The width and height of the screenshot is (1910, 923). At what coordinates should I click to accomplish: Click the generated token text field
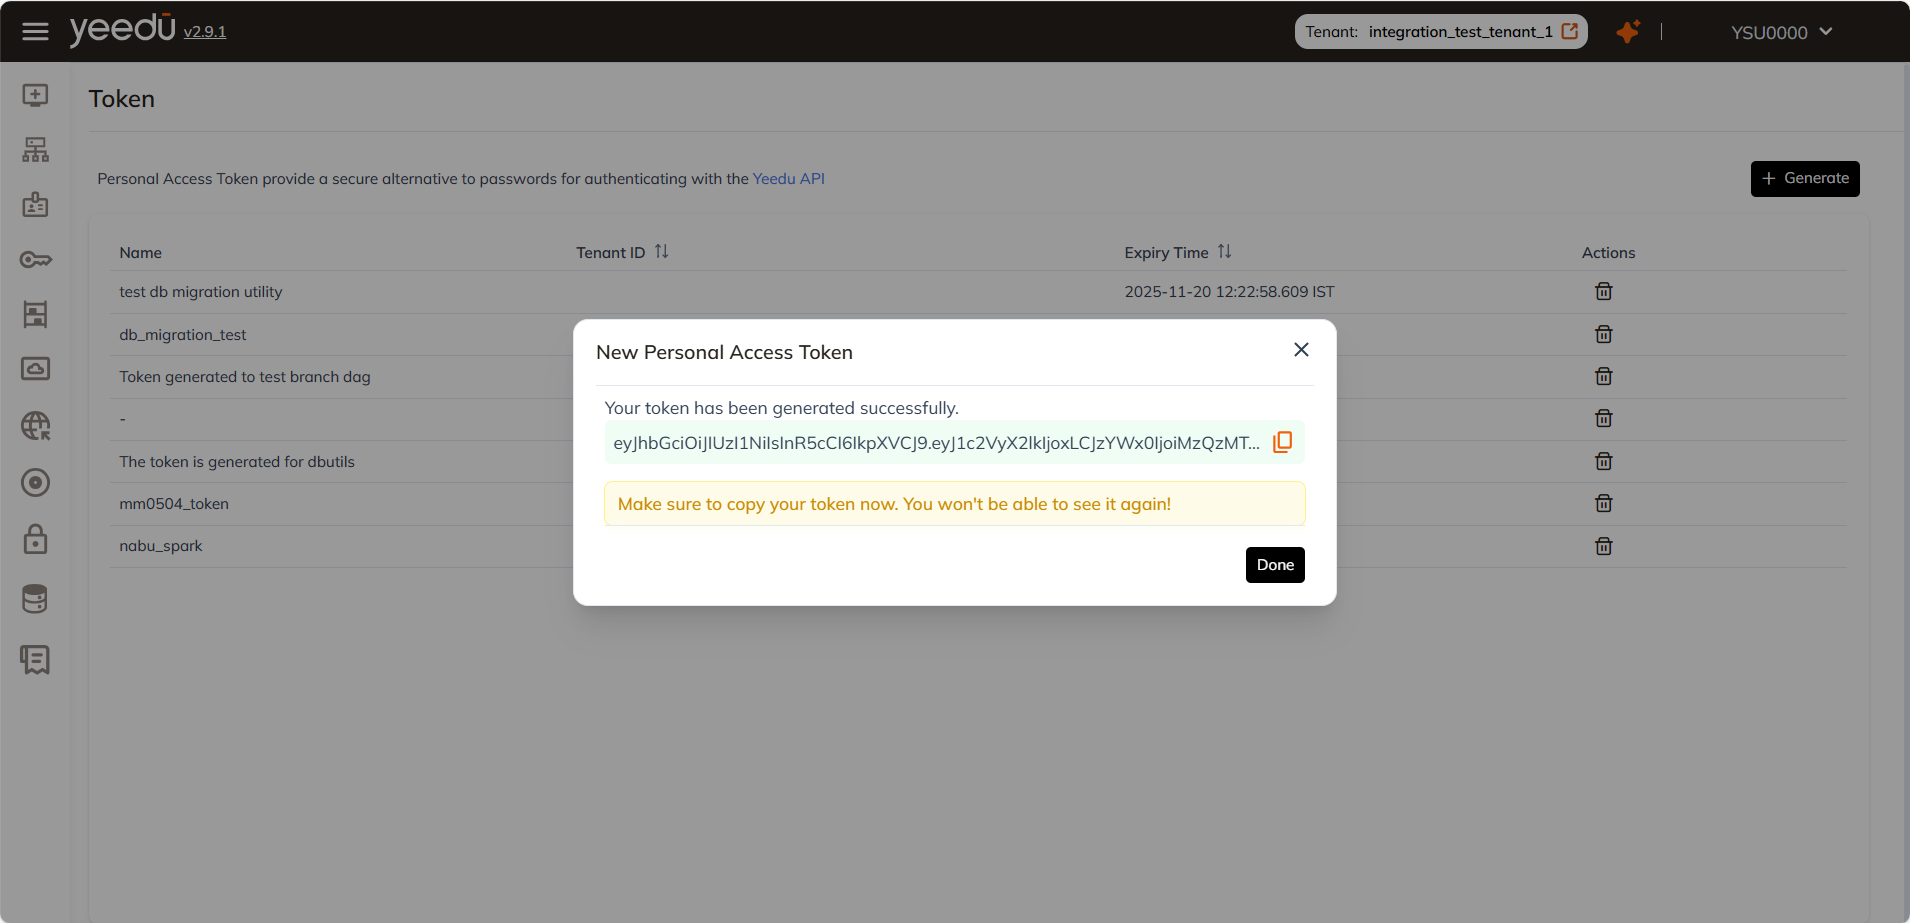click(936, 443)
